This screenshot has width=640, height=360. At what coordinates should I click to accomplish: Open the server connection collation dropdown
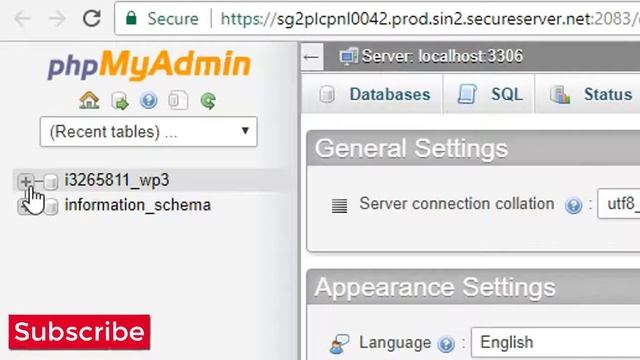coord(619,204)
